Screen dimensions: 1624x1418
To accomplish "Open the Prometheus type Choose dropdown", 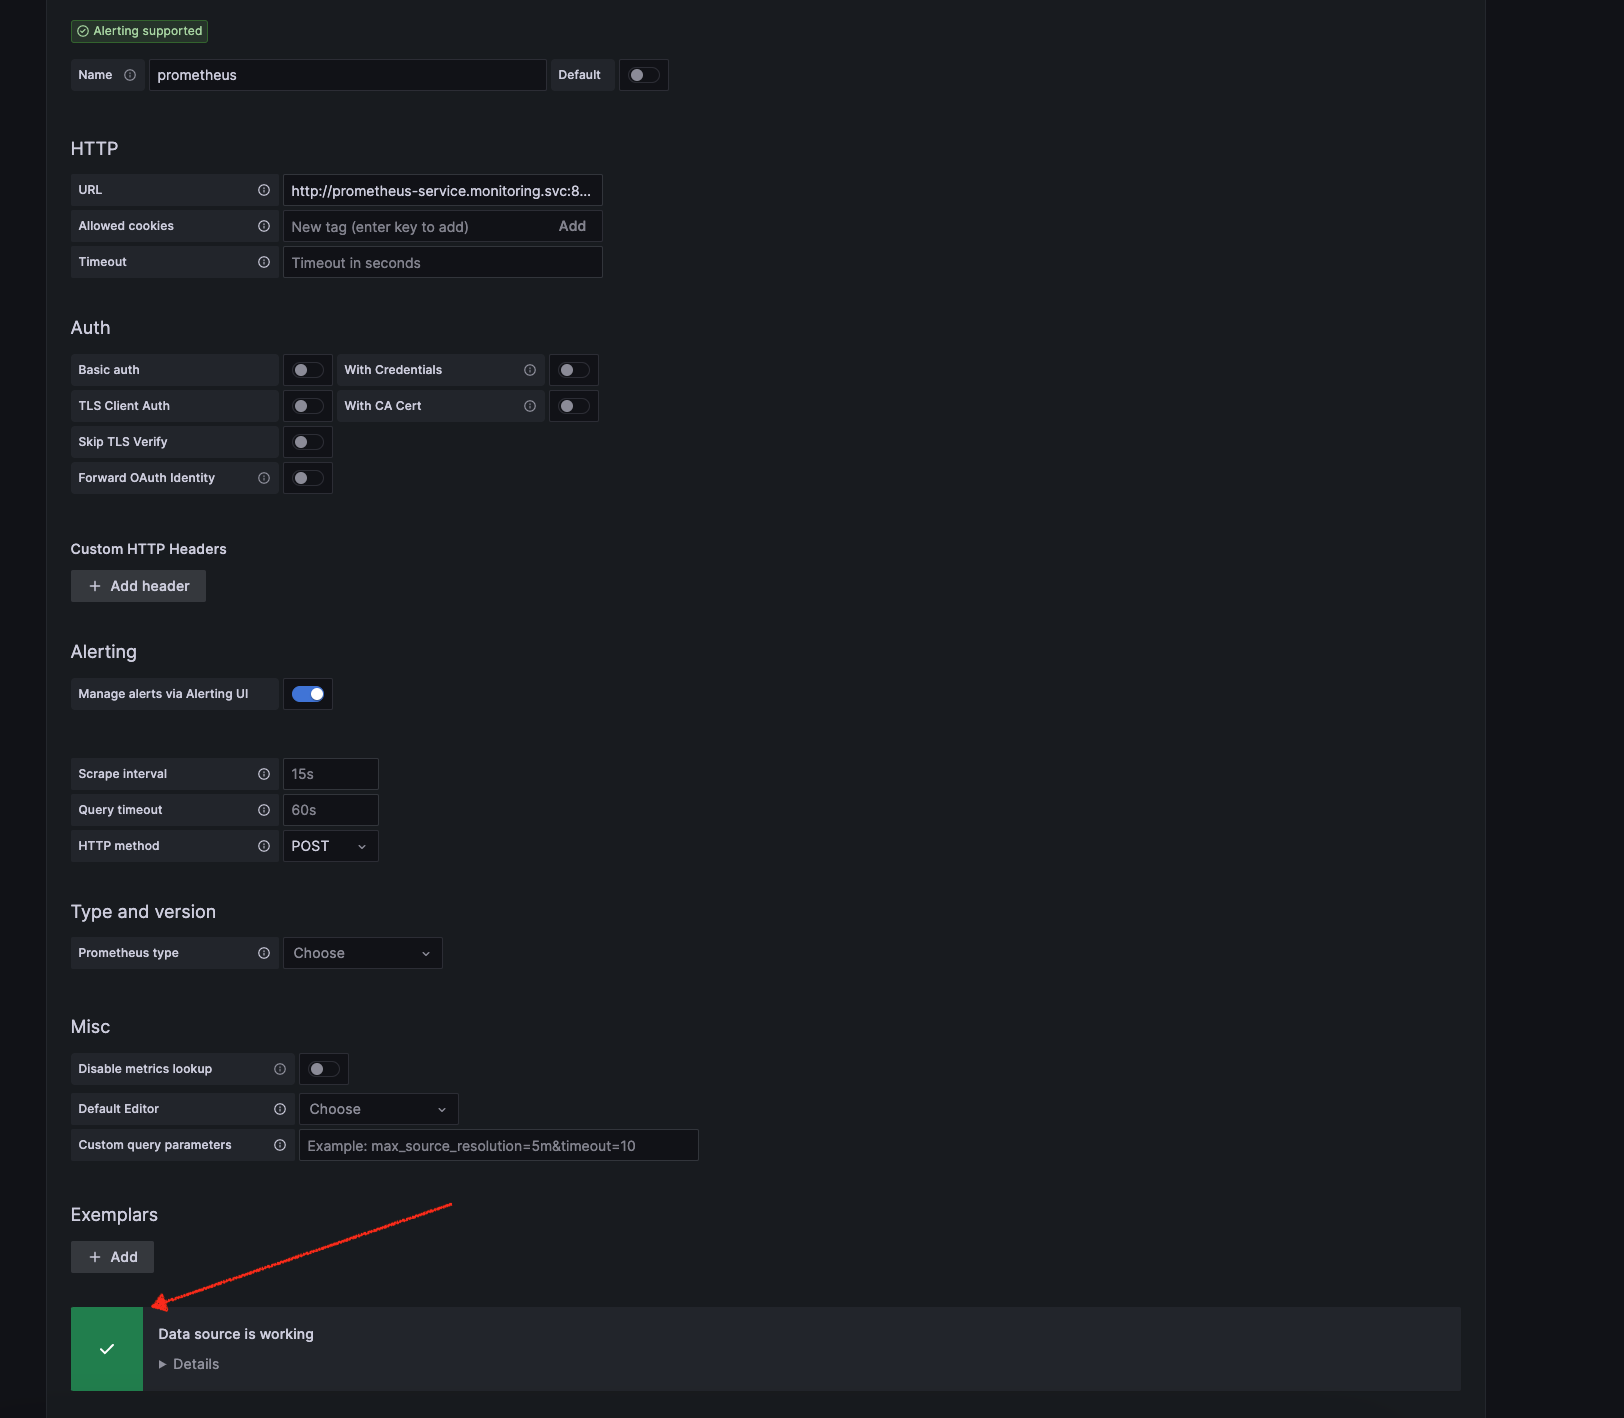I will point(362,952).
